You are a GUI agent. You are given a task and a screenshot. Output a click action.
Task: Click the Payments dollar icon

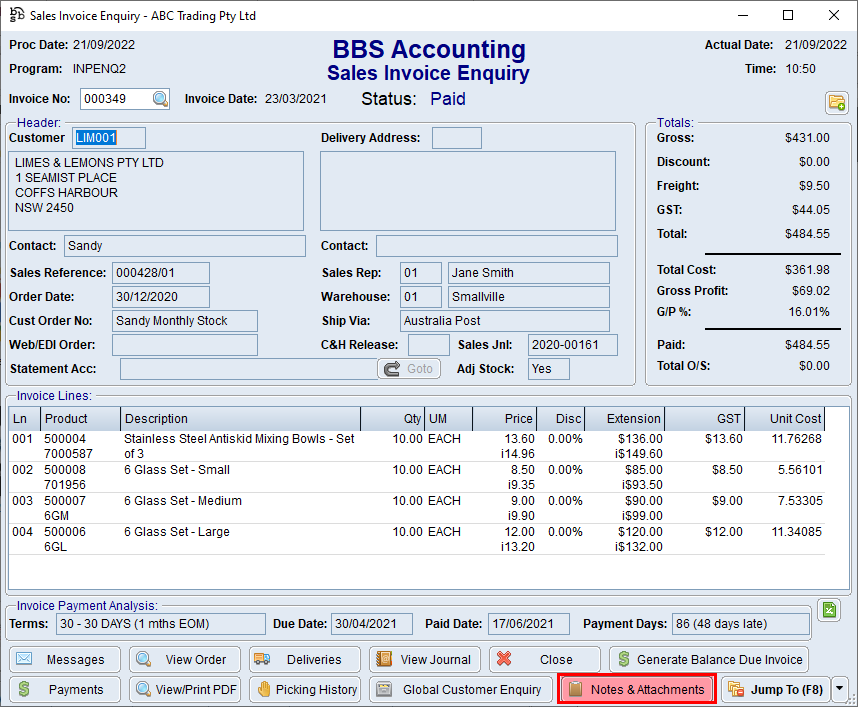23,689
